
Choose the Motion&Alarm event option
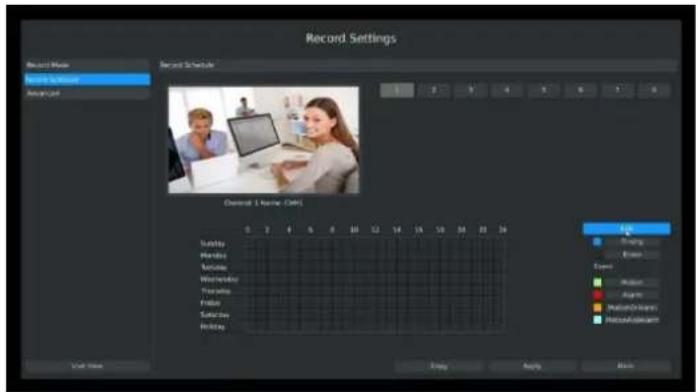(632, 320)
